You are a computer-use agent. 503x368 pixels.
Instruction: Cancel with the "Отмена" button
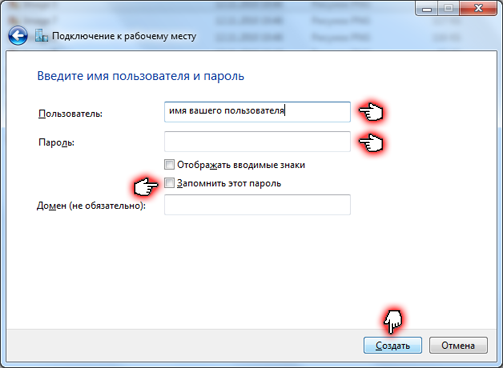(458, 345)
